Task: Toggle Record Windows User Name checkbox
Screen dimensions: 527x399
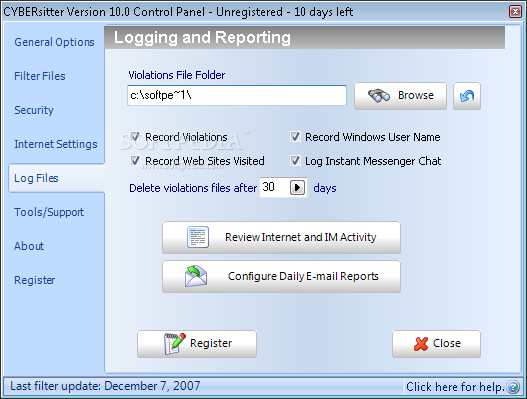Action: click(295, 137)
